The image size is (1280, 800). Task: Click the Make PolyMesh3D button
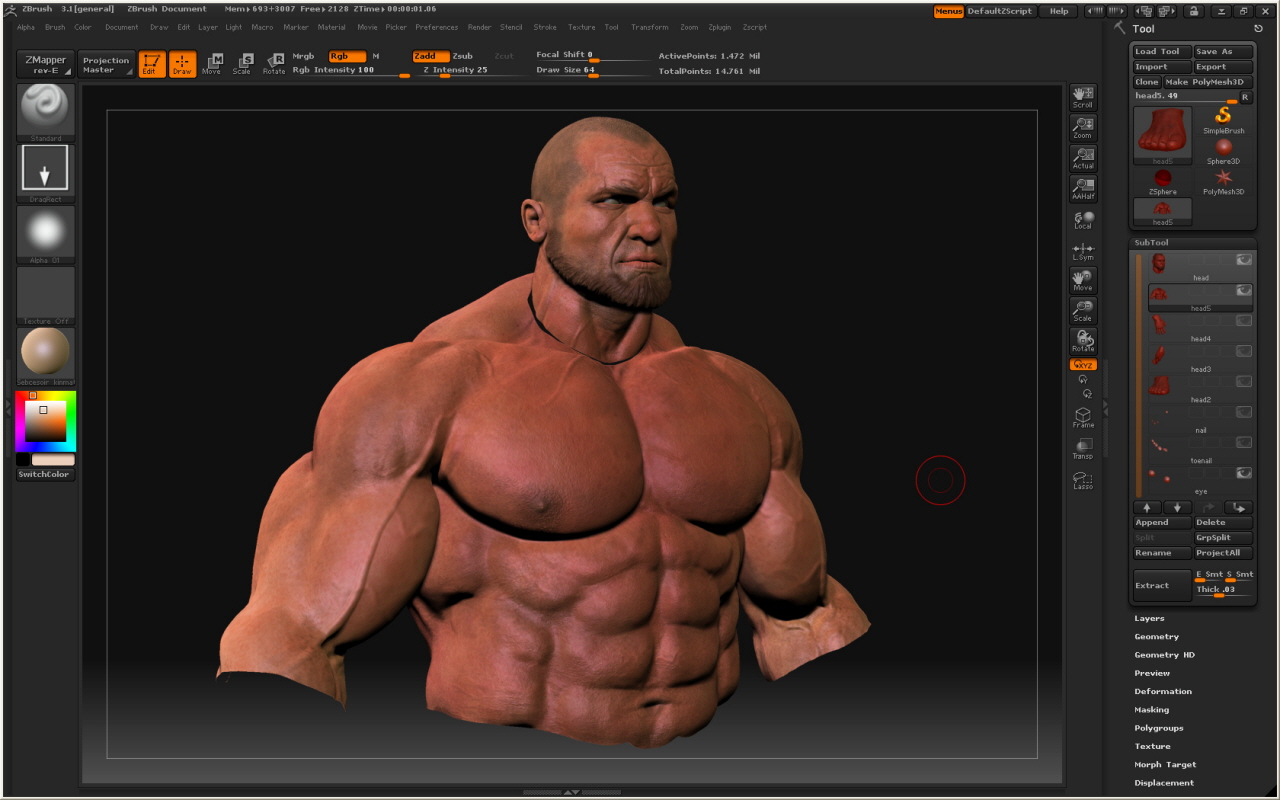[x=1207, y=82]
